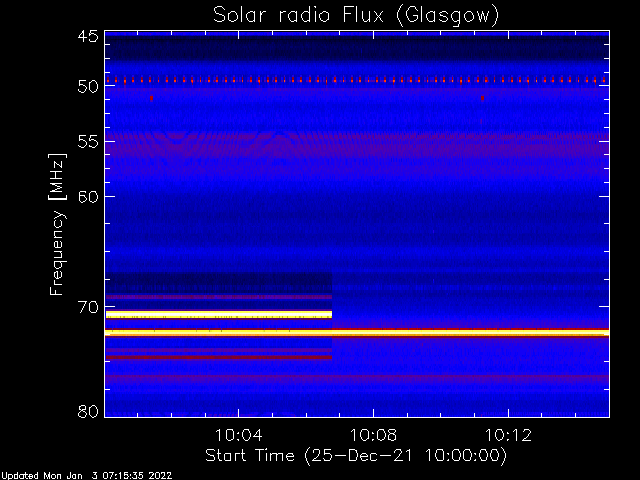Click the 'Start Time (25-Dec-21 10:00:00)' label
This screenshot has width=640, height=480.
(356, 456)
